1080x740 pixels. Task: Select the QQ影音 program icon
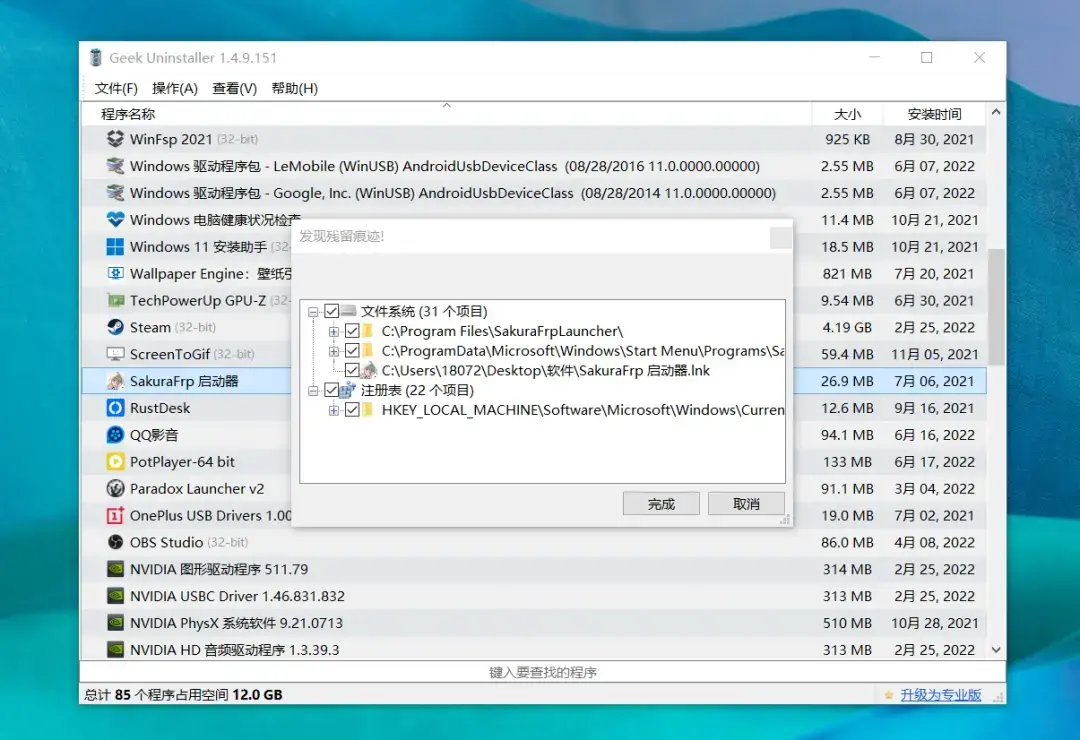(115, 435)
